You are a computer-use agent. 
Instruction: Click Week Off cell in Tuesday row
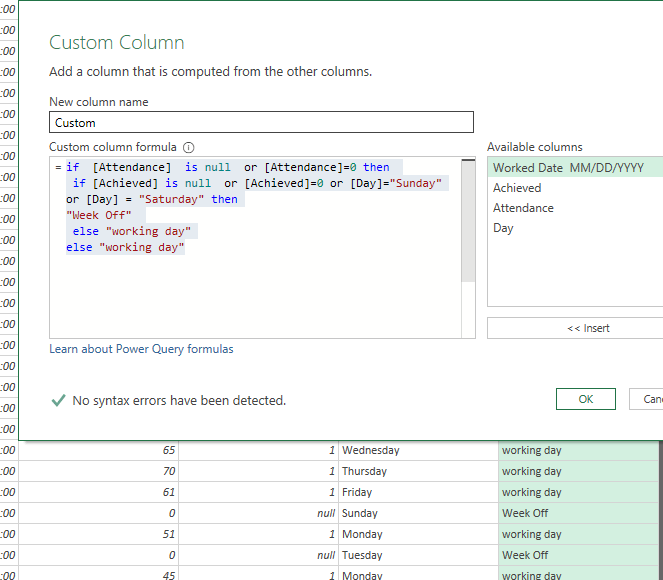click(x=578, y=555)
